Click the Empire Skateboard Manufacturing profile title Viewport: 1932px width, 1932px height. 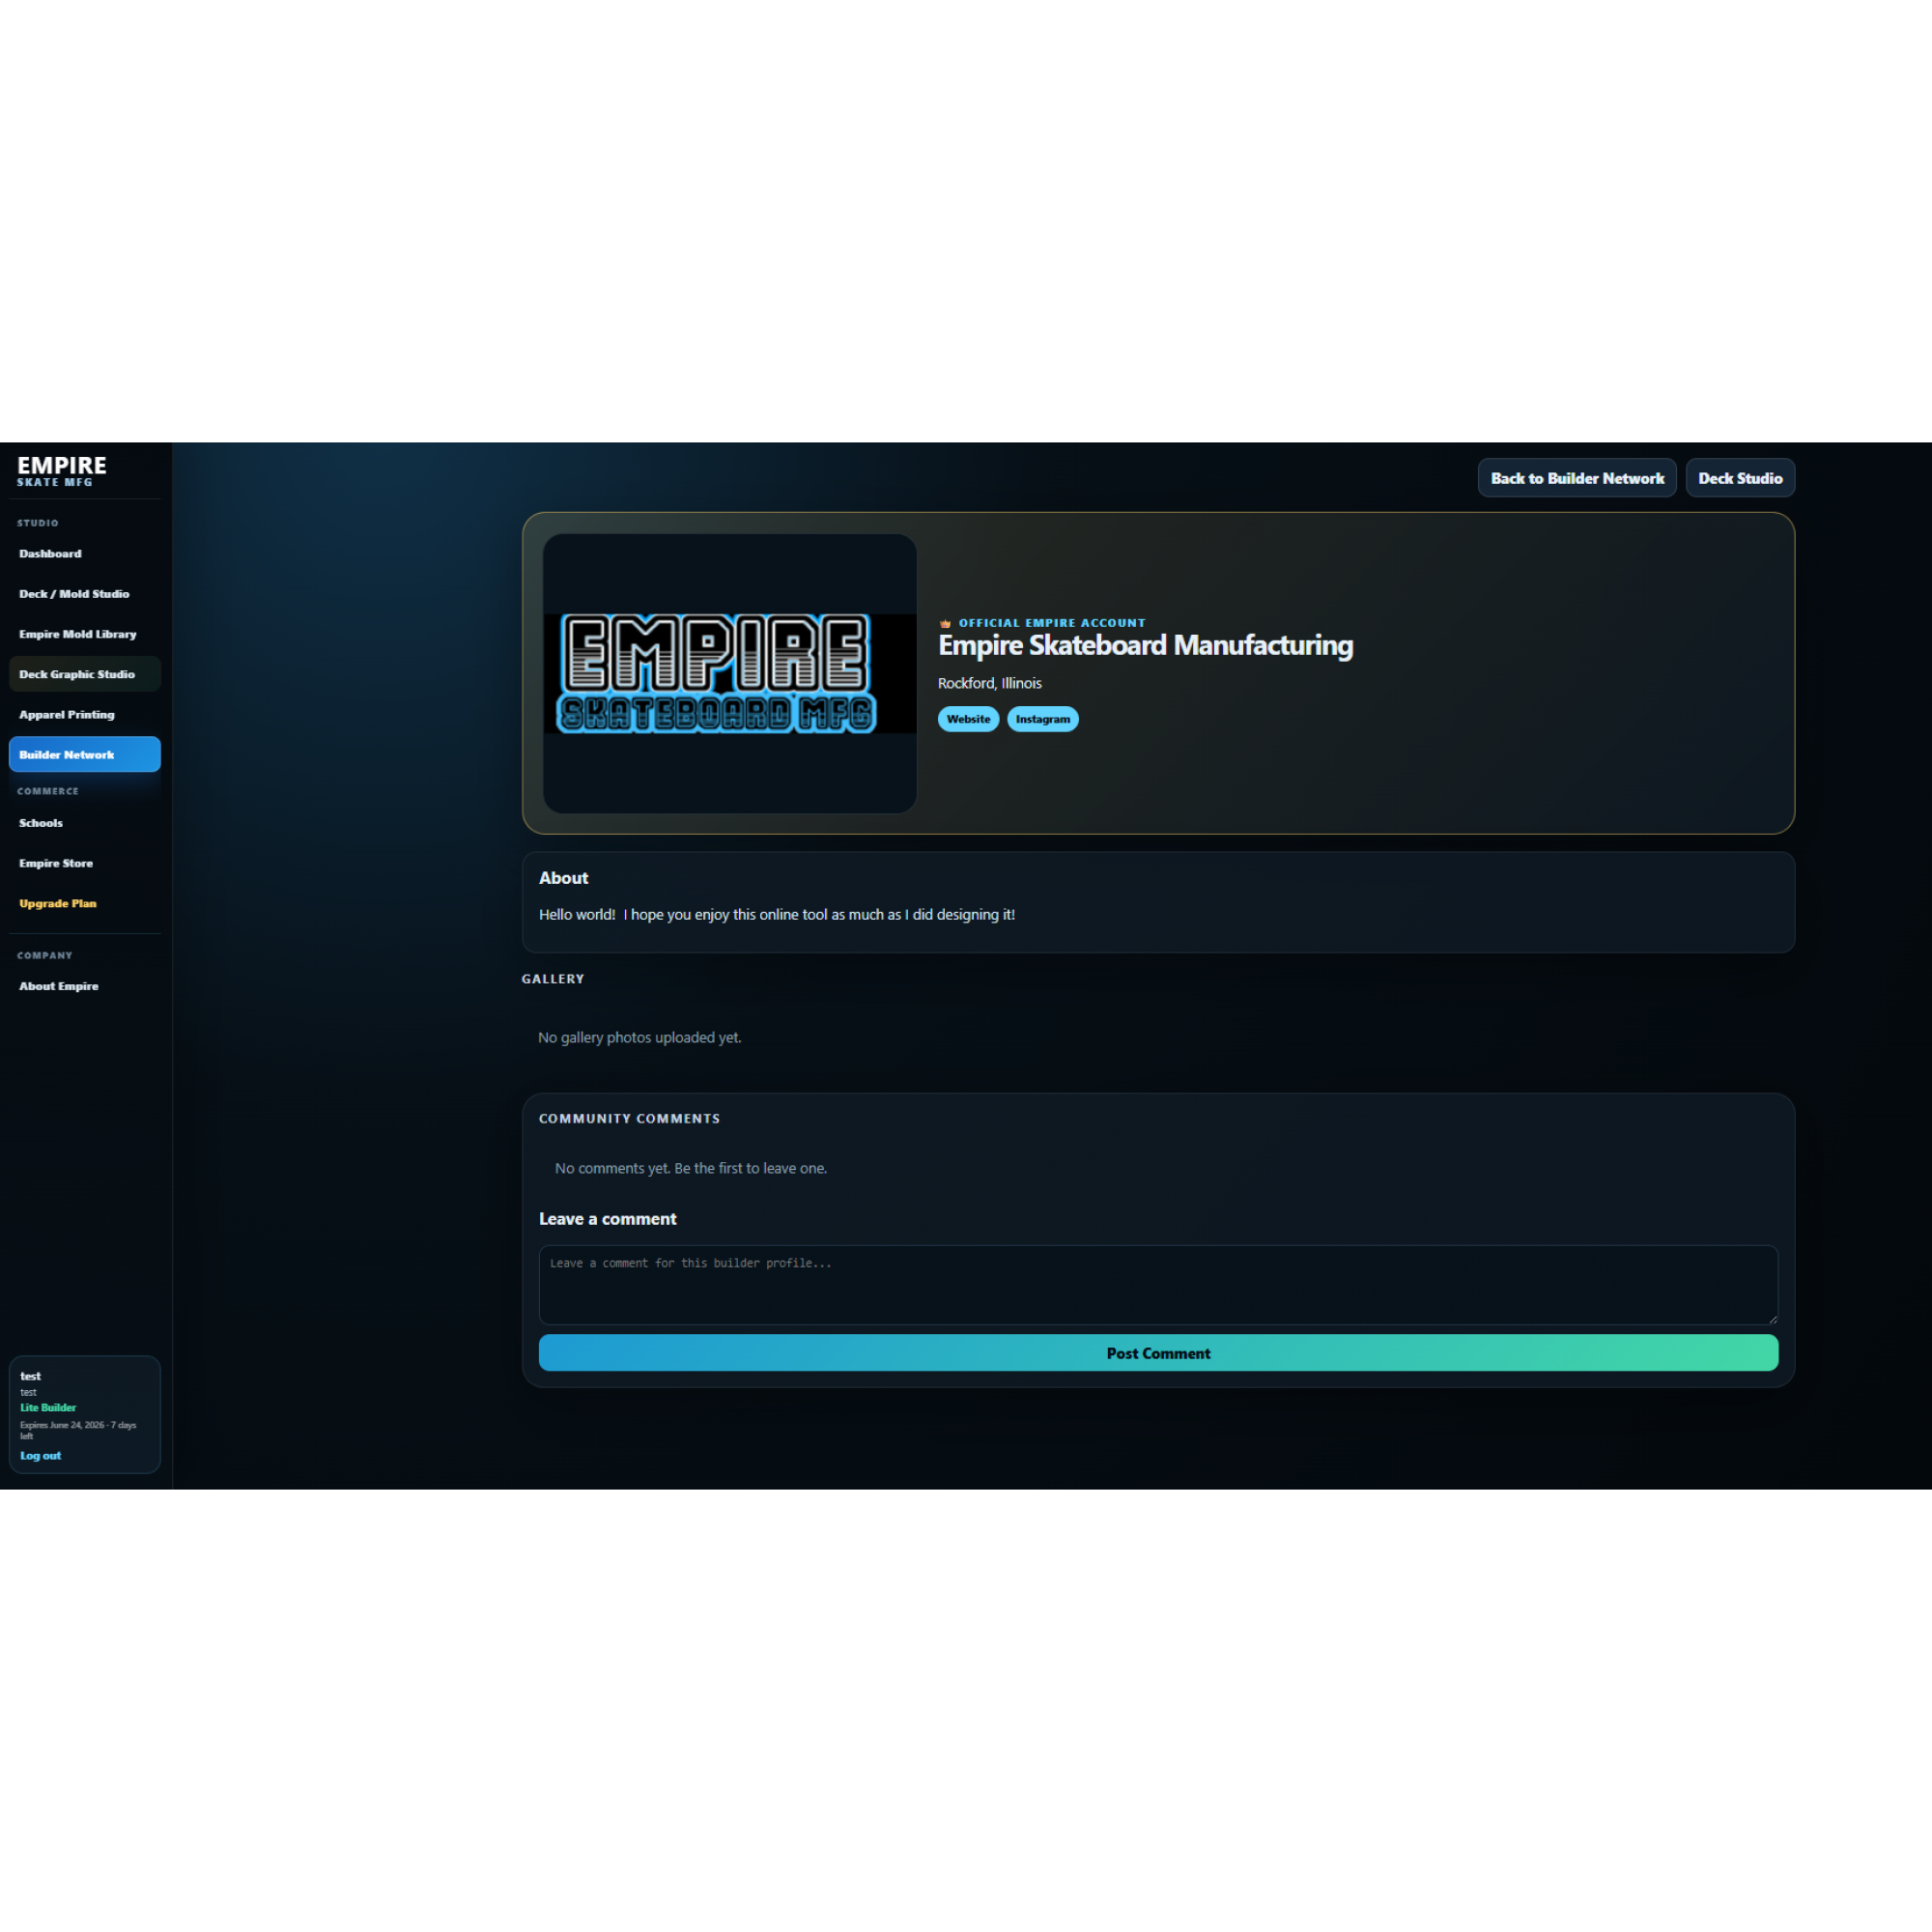point(1145,646)
